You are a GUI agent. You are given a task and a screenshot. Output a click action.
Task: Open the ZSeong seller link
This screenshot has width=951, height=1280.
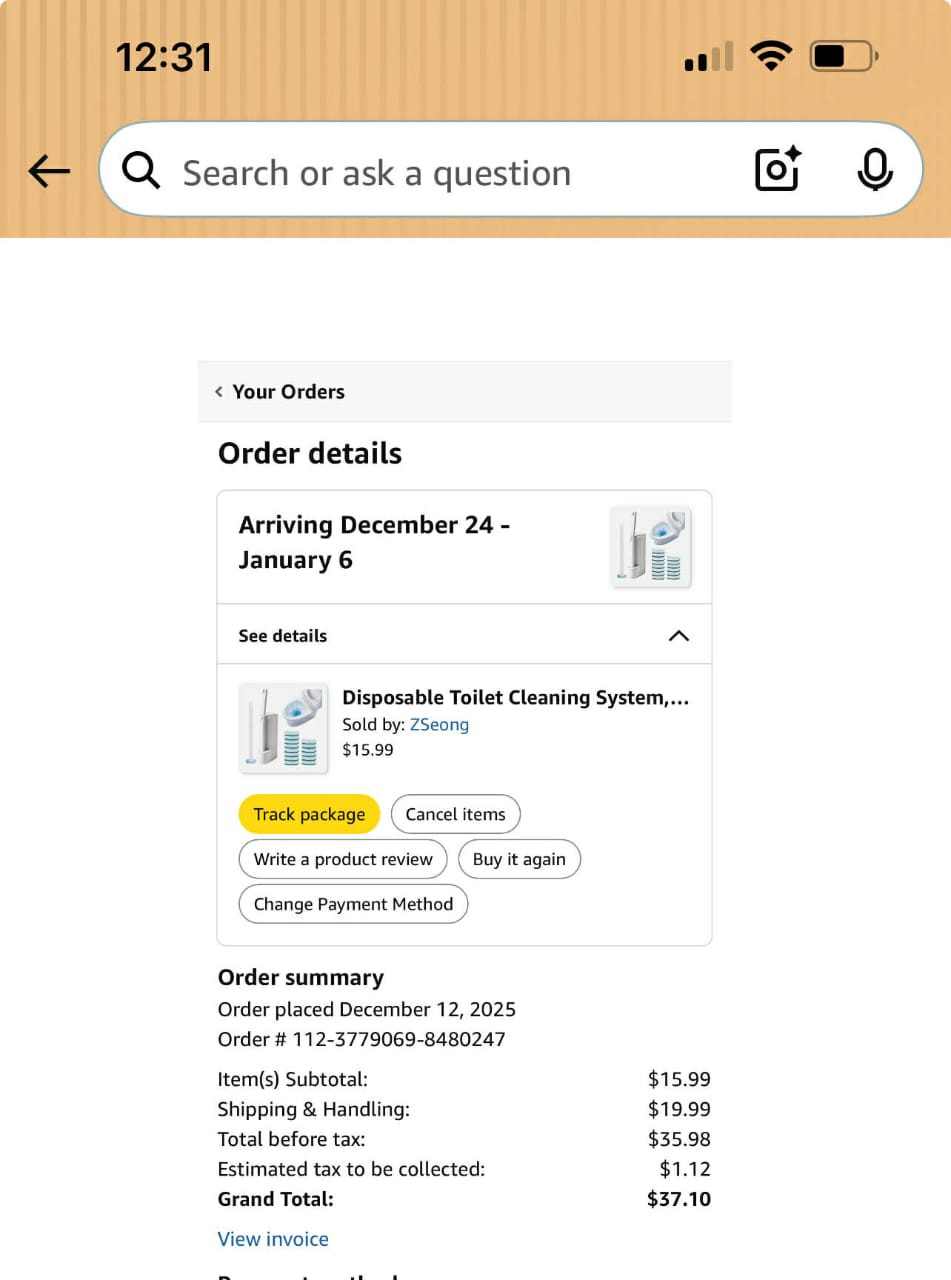point(439,725)
